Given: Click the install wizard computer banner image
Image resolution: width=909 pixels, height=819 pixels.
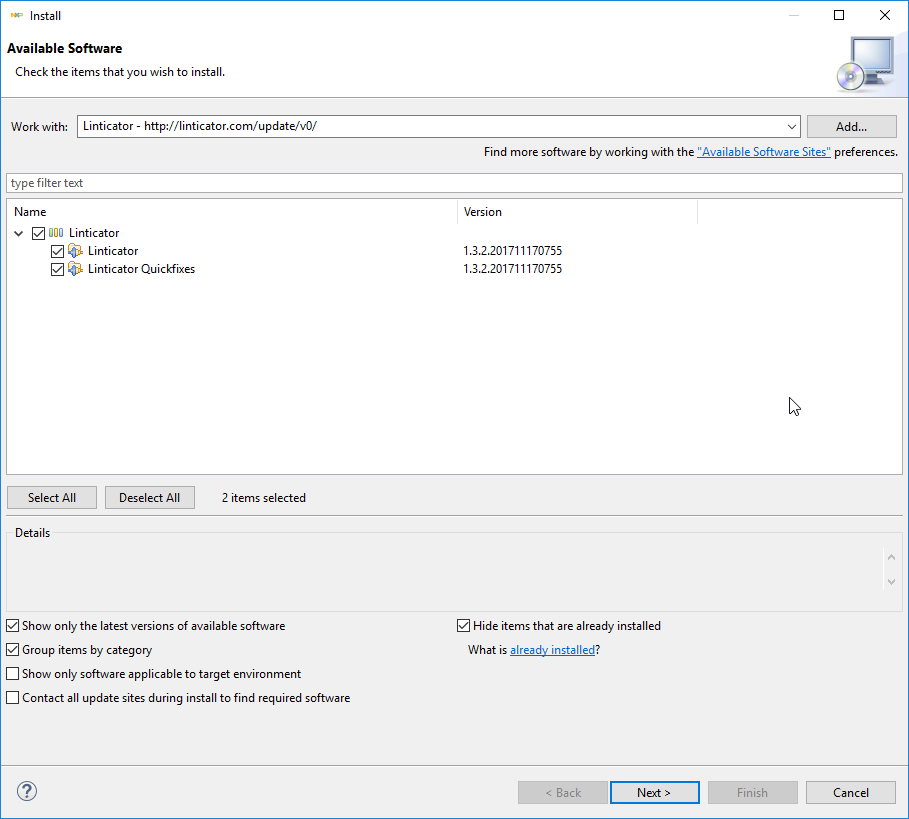Looking at the screenshot, I should 866,64.
